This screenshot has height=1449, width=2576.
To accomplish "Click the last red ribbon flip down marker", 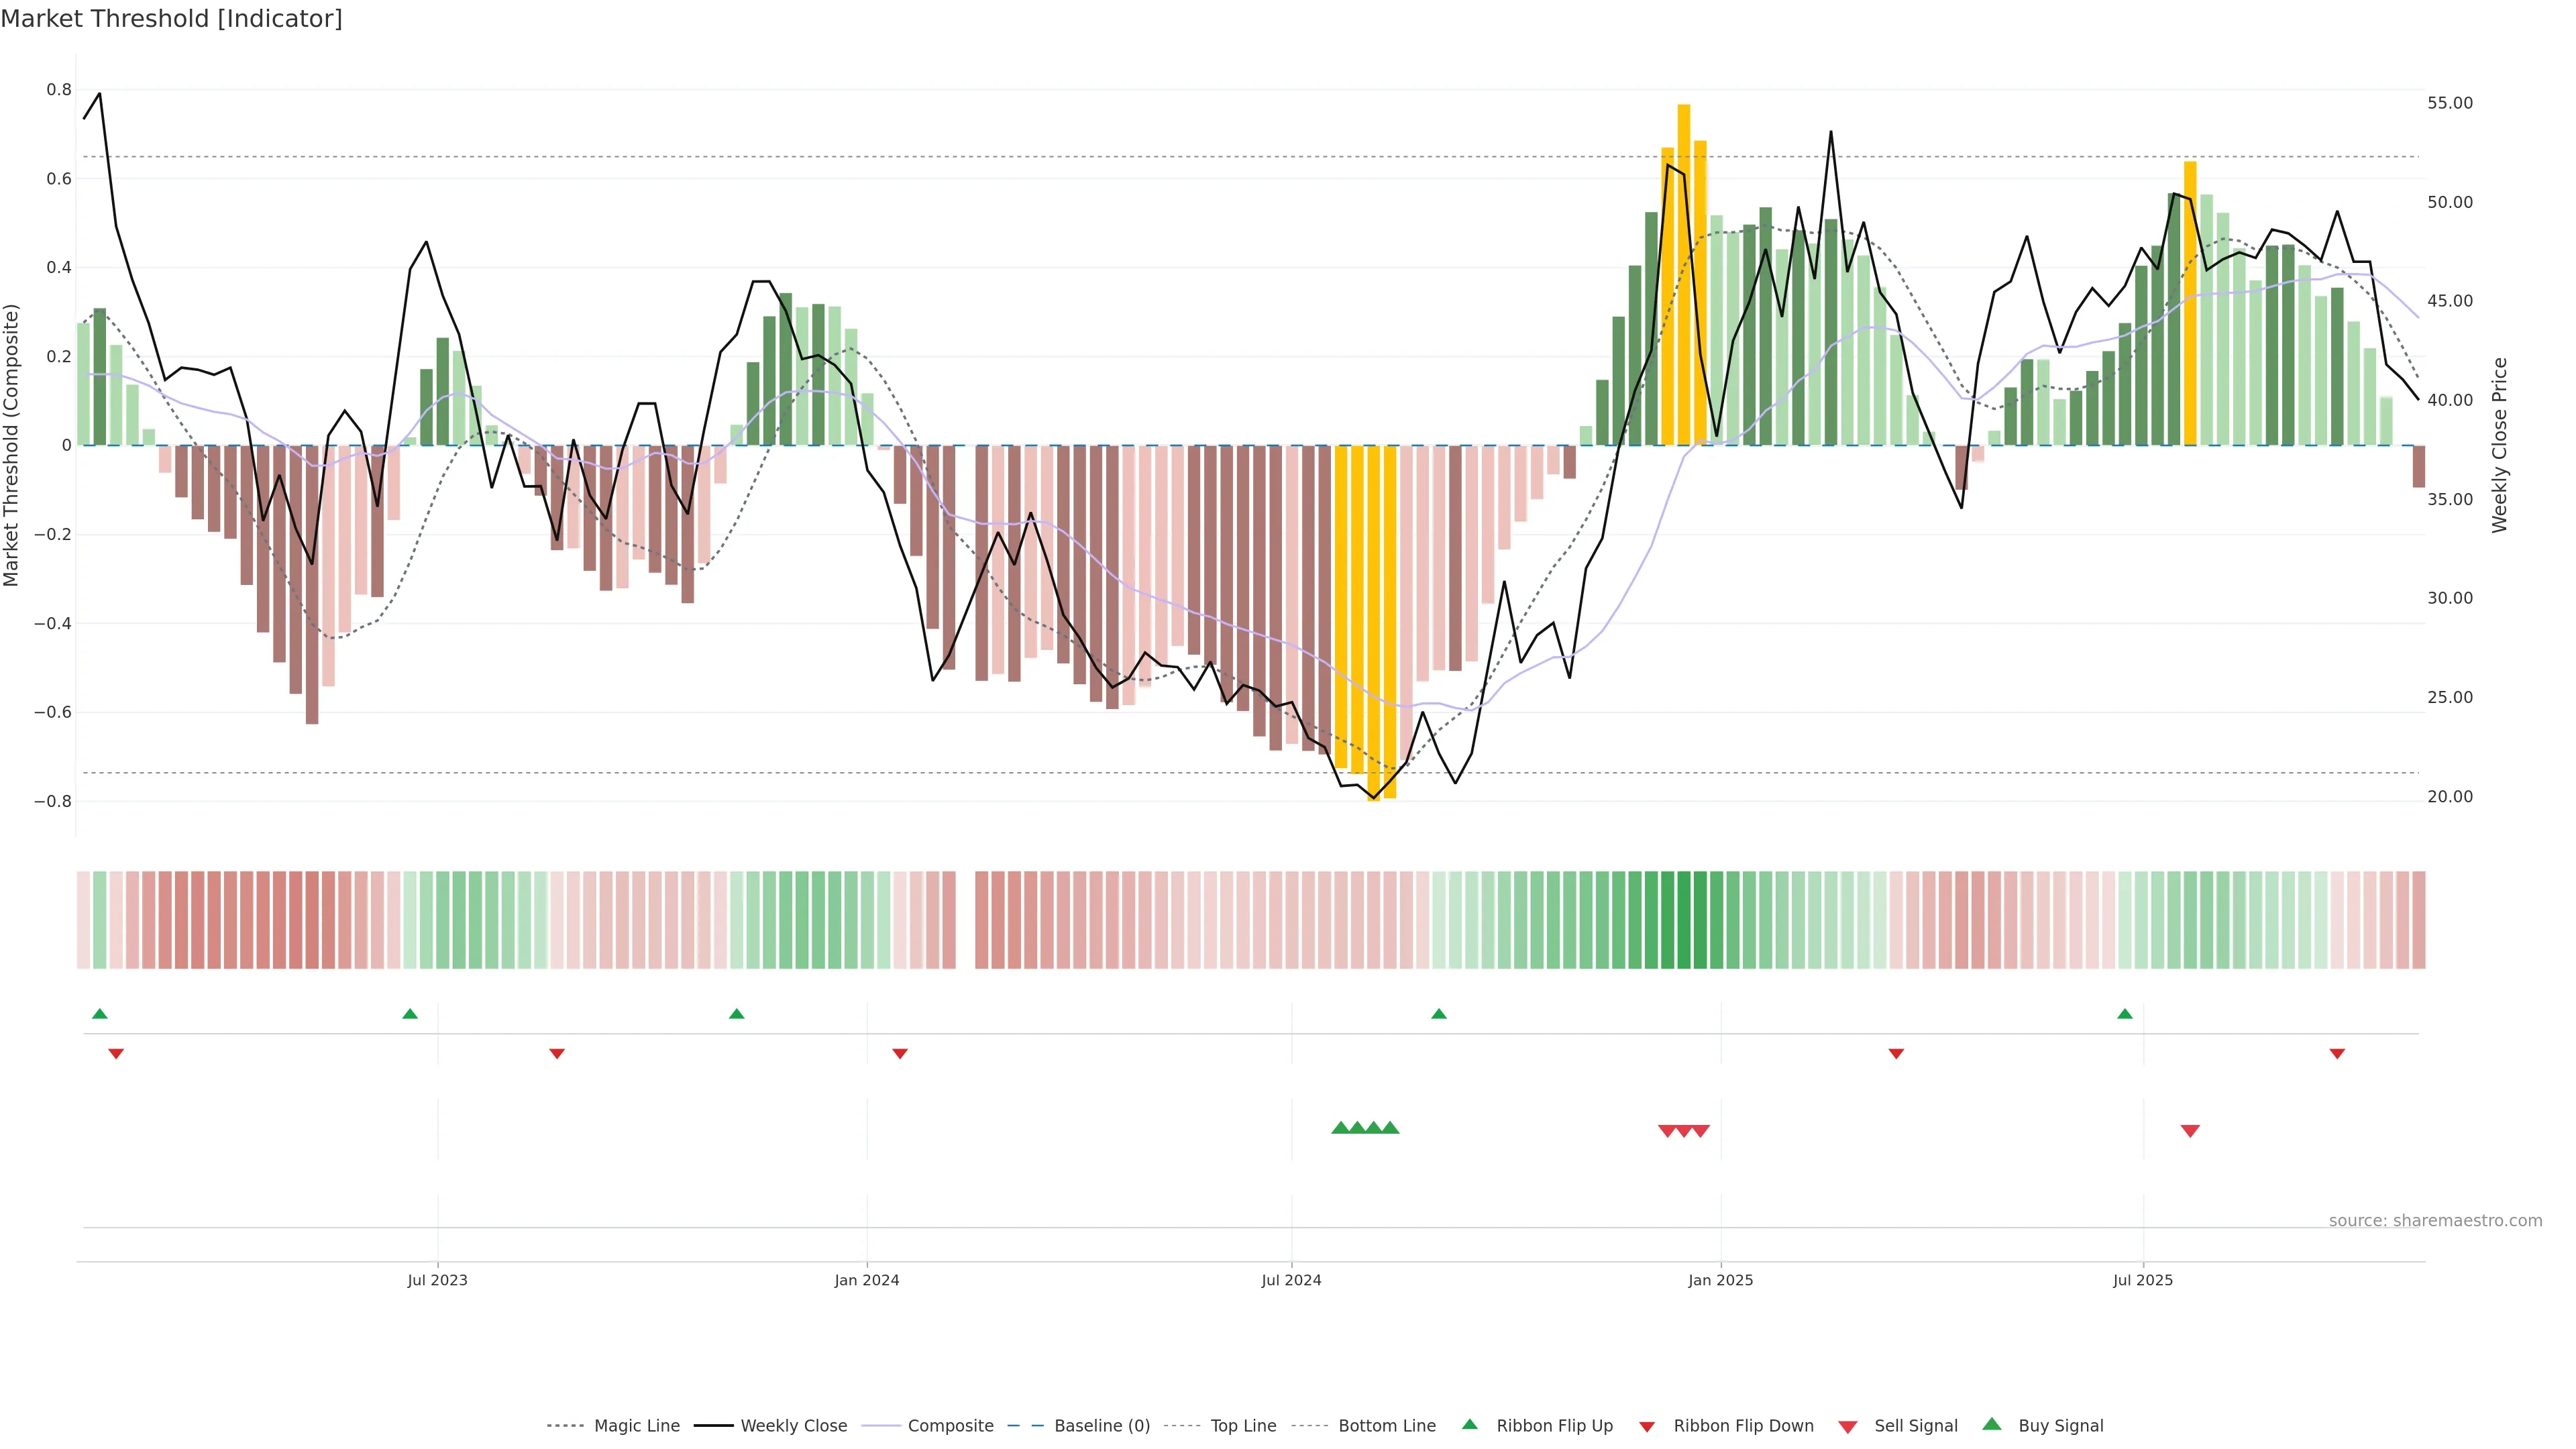I will click(x=2337, y=1054).
